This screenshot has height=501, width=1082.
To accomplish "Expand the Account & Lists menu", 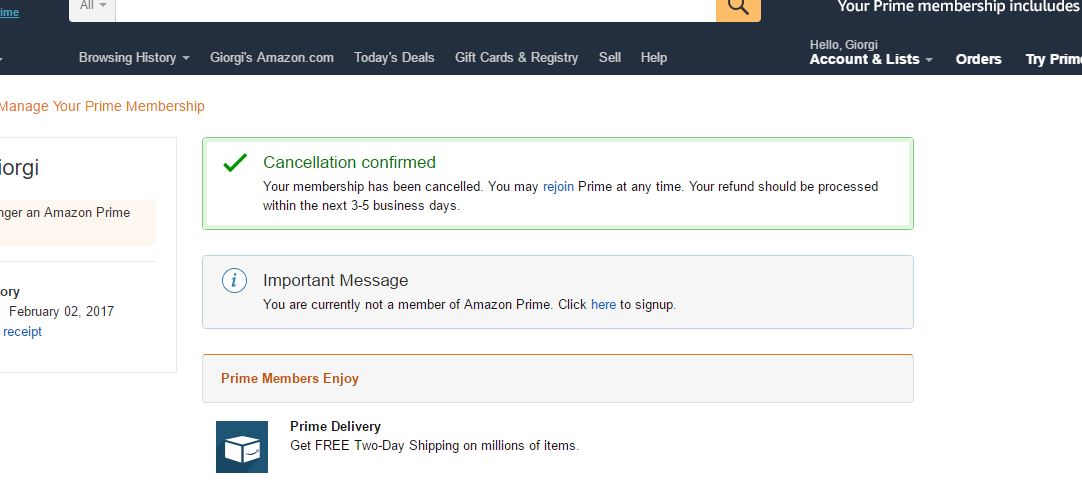I will (x=871, y=53).
